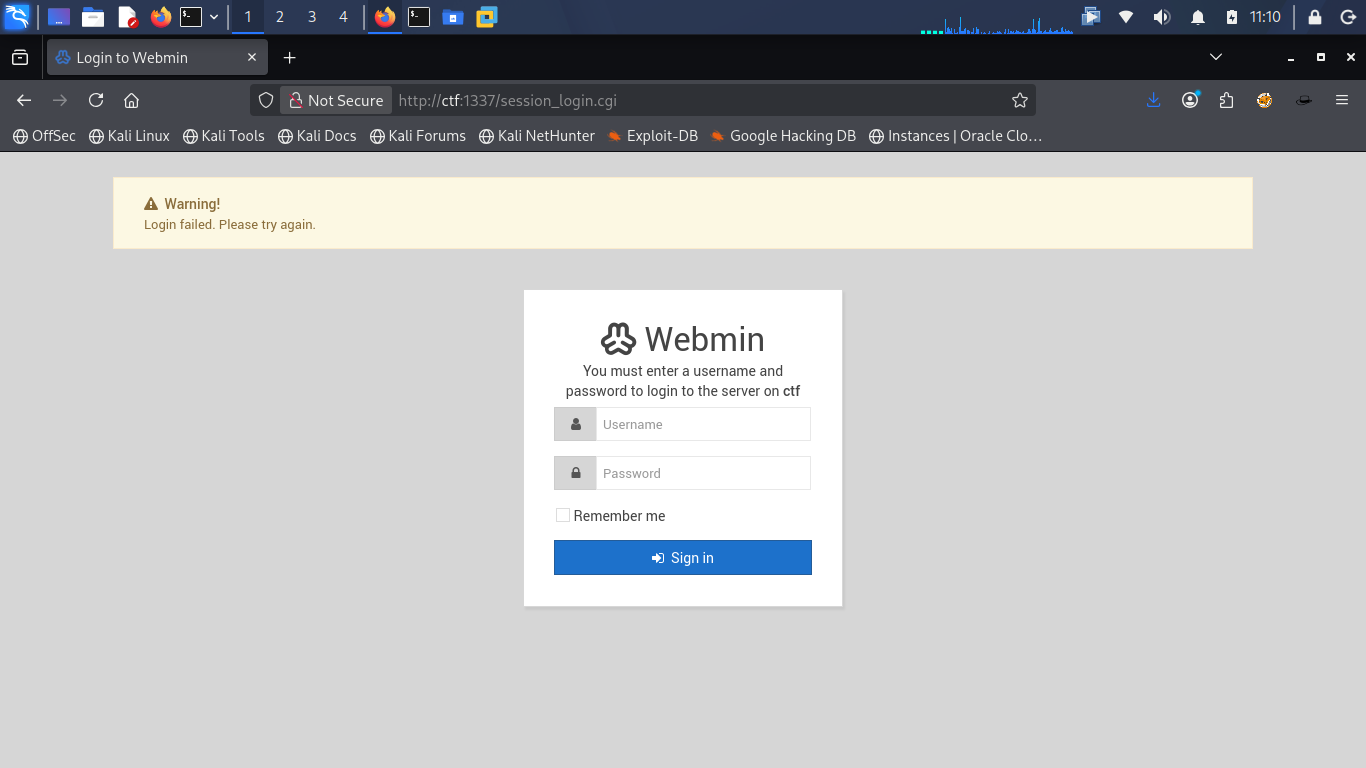
Task: Click the clock showing 11:10
Action: [x=1265, y=17]
